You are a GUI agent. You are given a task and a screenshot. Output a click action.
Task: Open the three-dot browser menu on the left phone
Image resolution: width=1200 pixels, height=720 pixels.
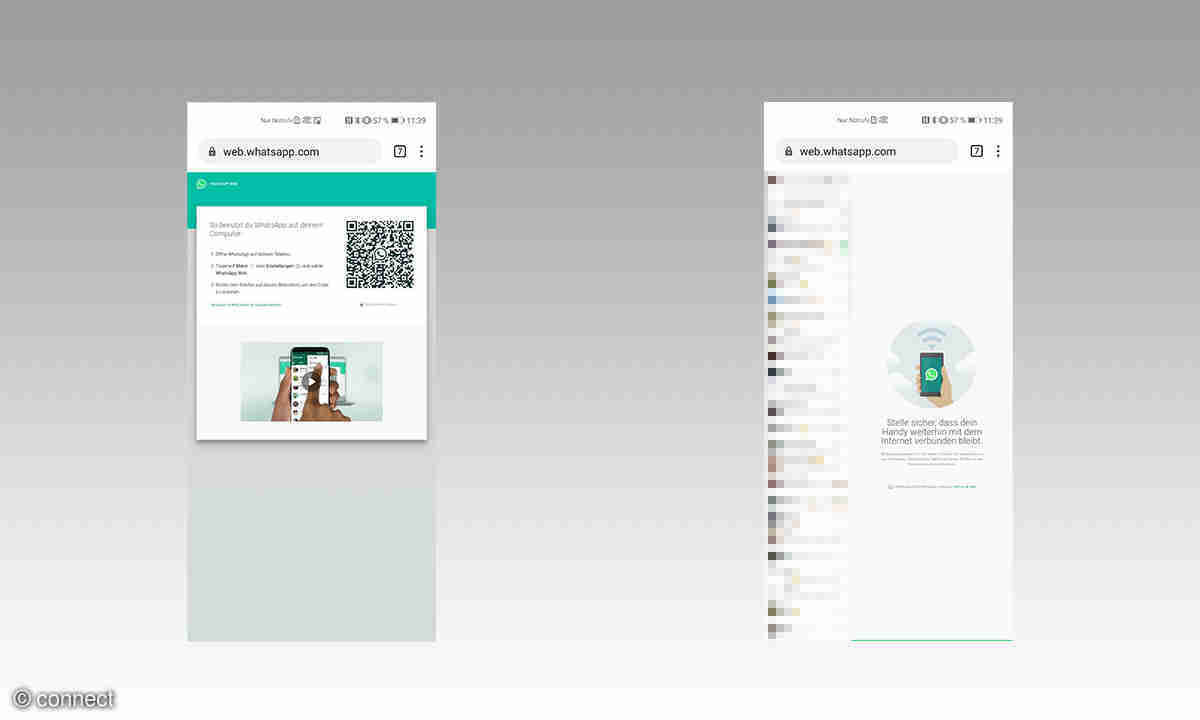point(421,152)
